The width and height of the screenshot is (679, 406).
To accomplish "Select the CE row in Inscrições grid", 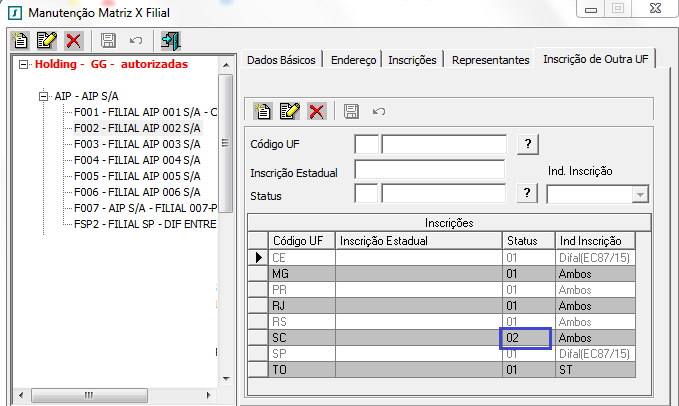I will click(x=442, y=258).
